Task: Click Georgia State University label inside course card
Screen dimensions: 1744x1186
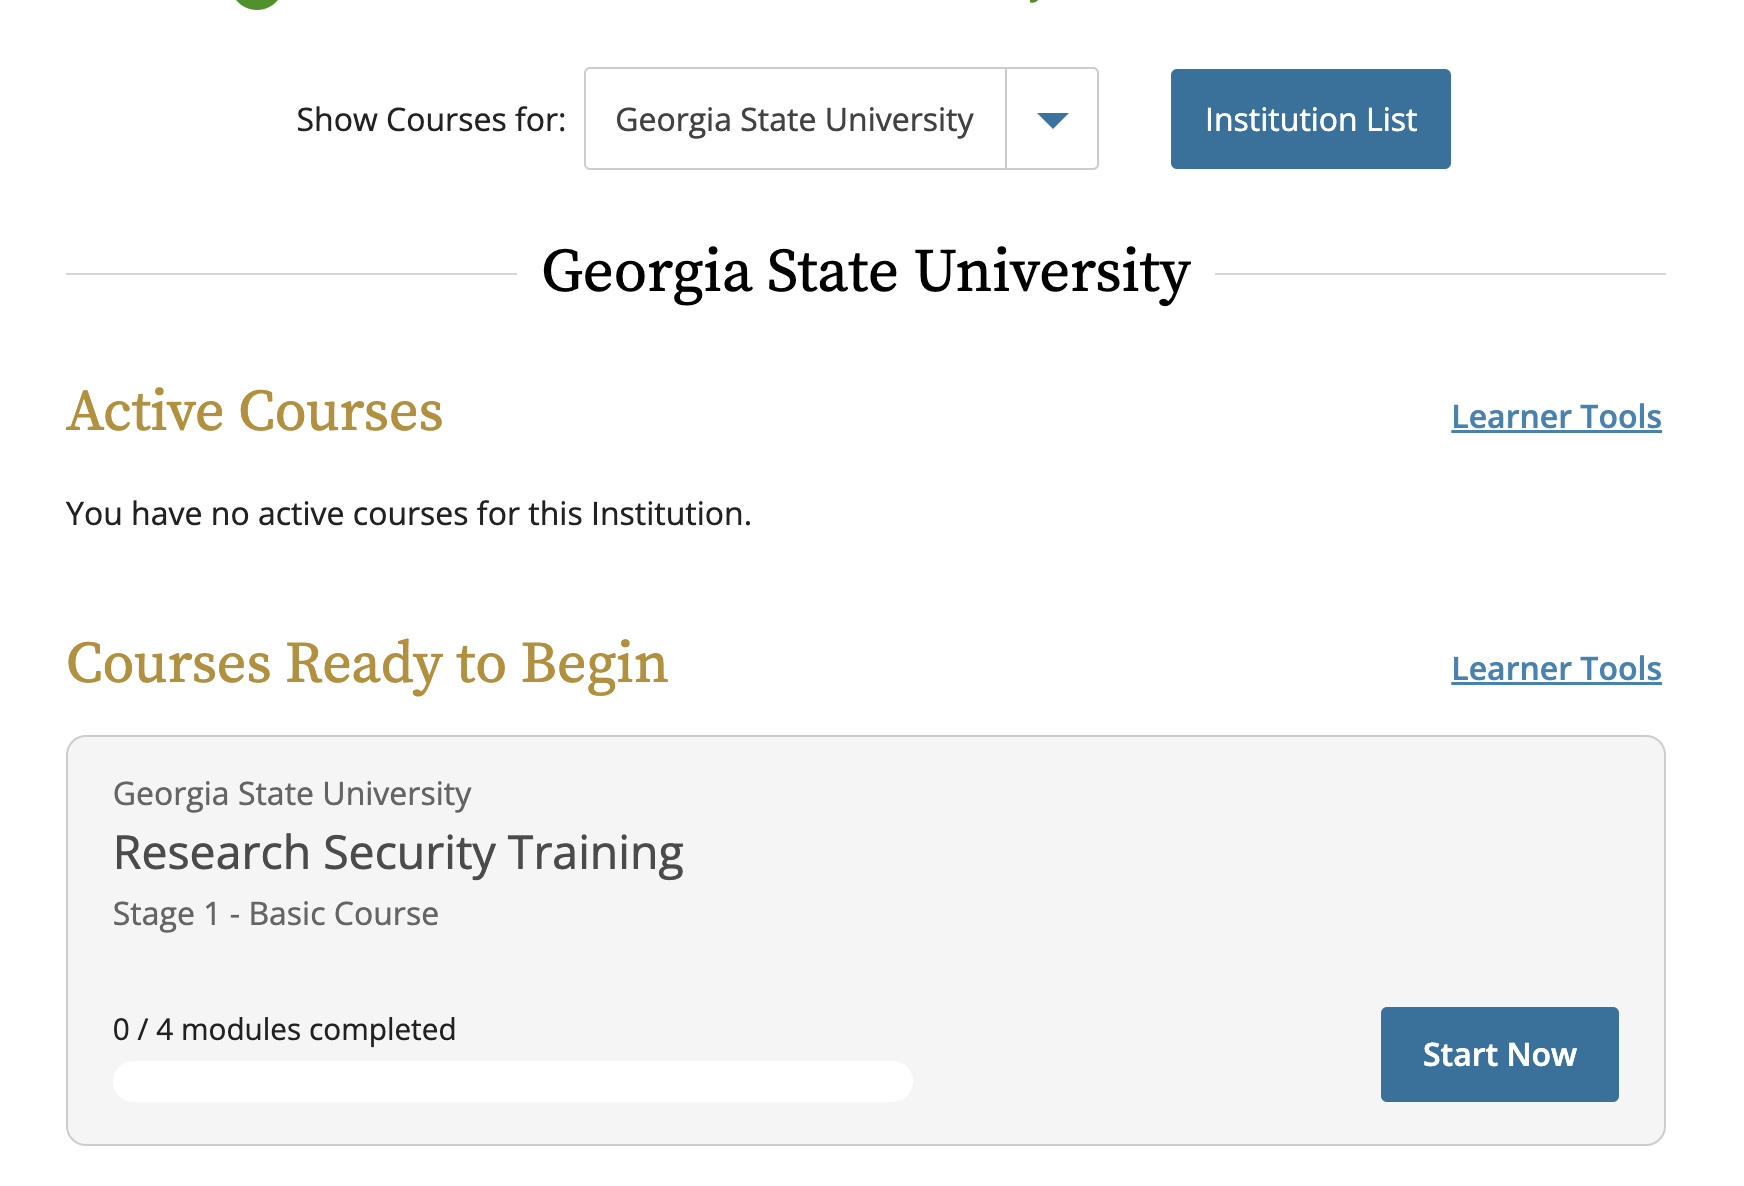Action: click(291, 793)
